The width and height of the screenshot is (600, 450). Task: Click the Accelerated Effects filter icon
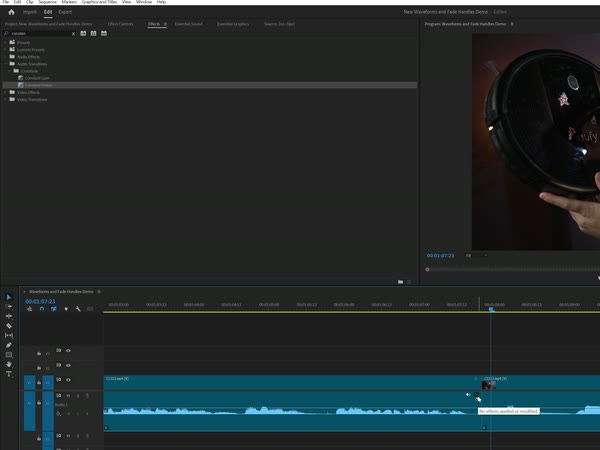point(83,33)
